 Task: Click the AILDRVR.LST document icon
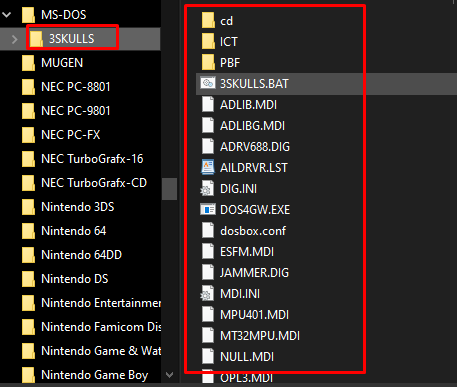coord(208,167)
